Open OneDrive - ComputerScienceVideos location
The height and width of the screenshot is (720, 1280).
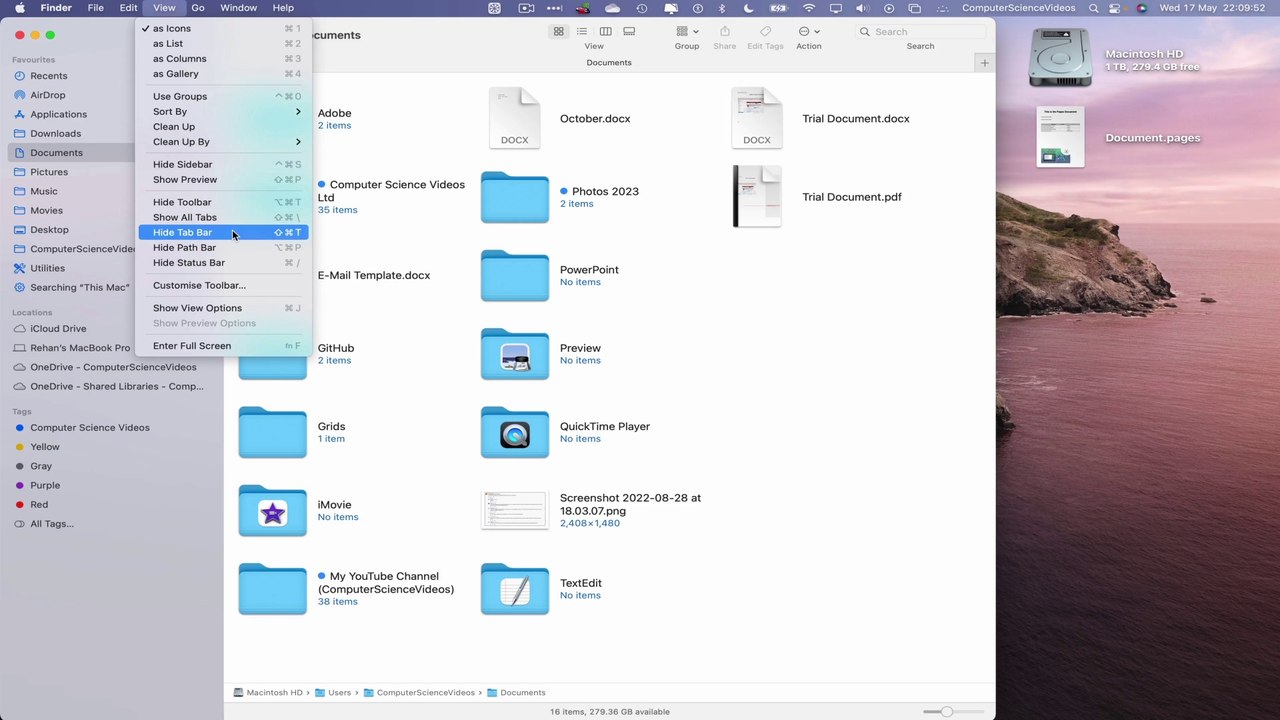113,367
